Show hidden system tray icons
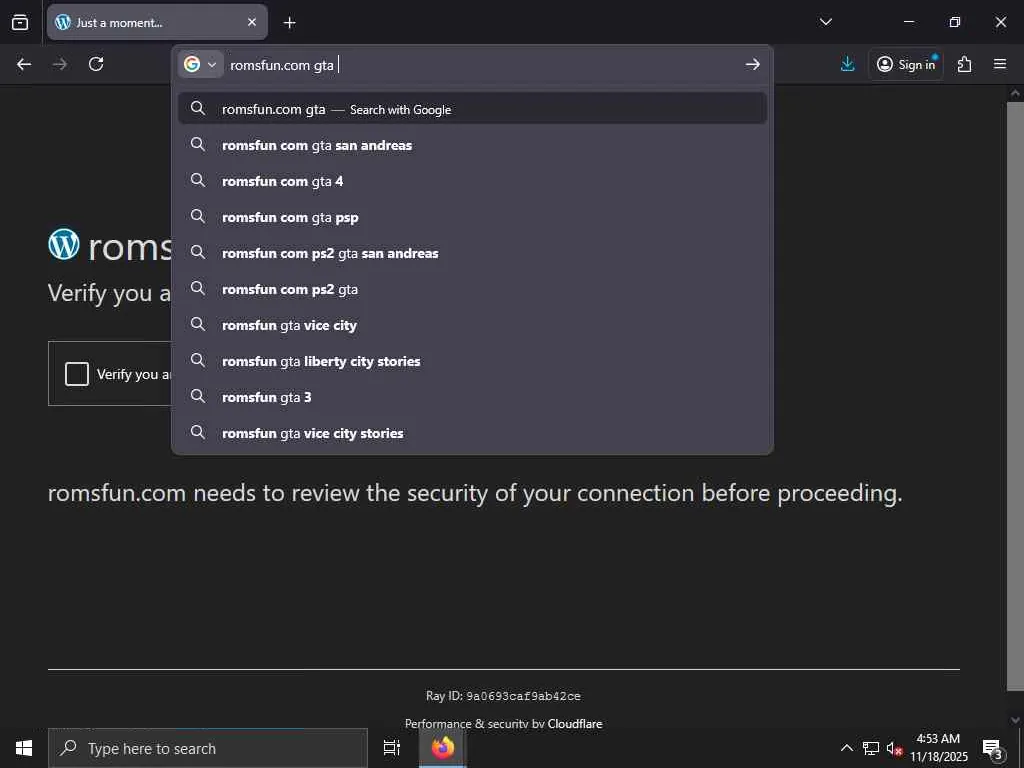Image resolution: width=1024 pixels, height=768 pixels. [846, 748]
